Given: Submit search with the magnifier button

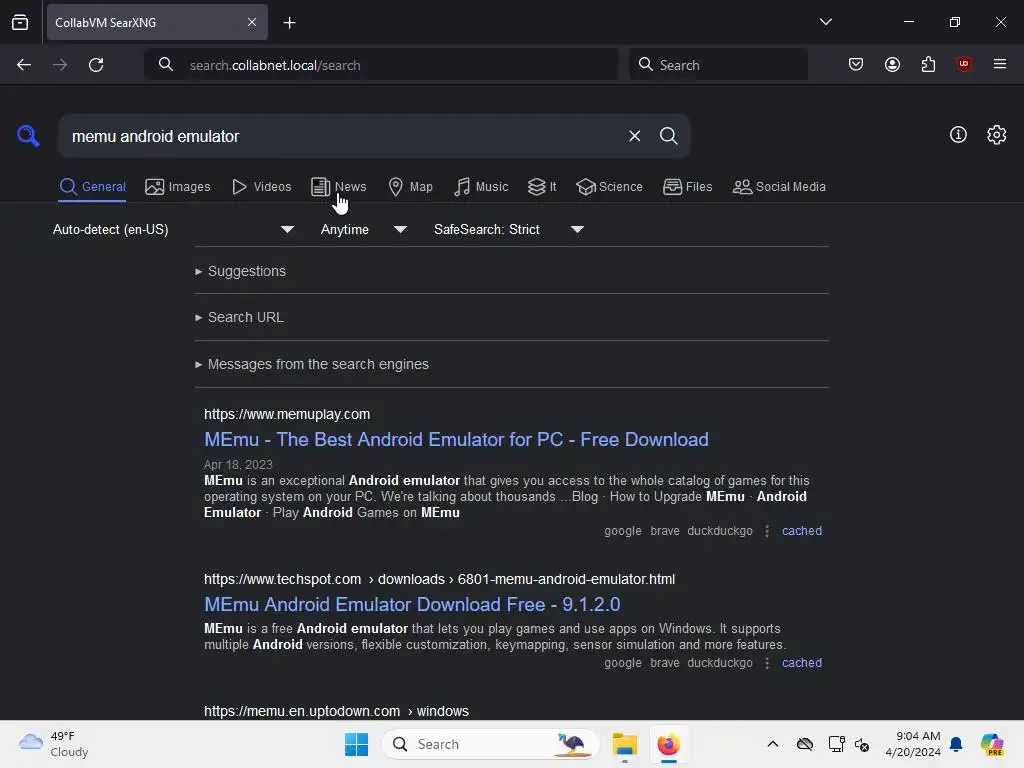Looking at the screenshot, I should (668, 136).
